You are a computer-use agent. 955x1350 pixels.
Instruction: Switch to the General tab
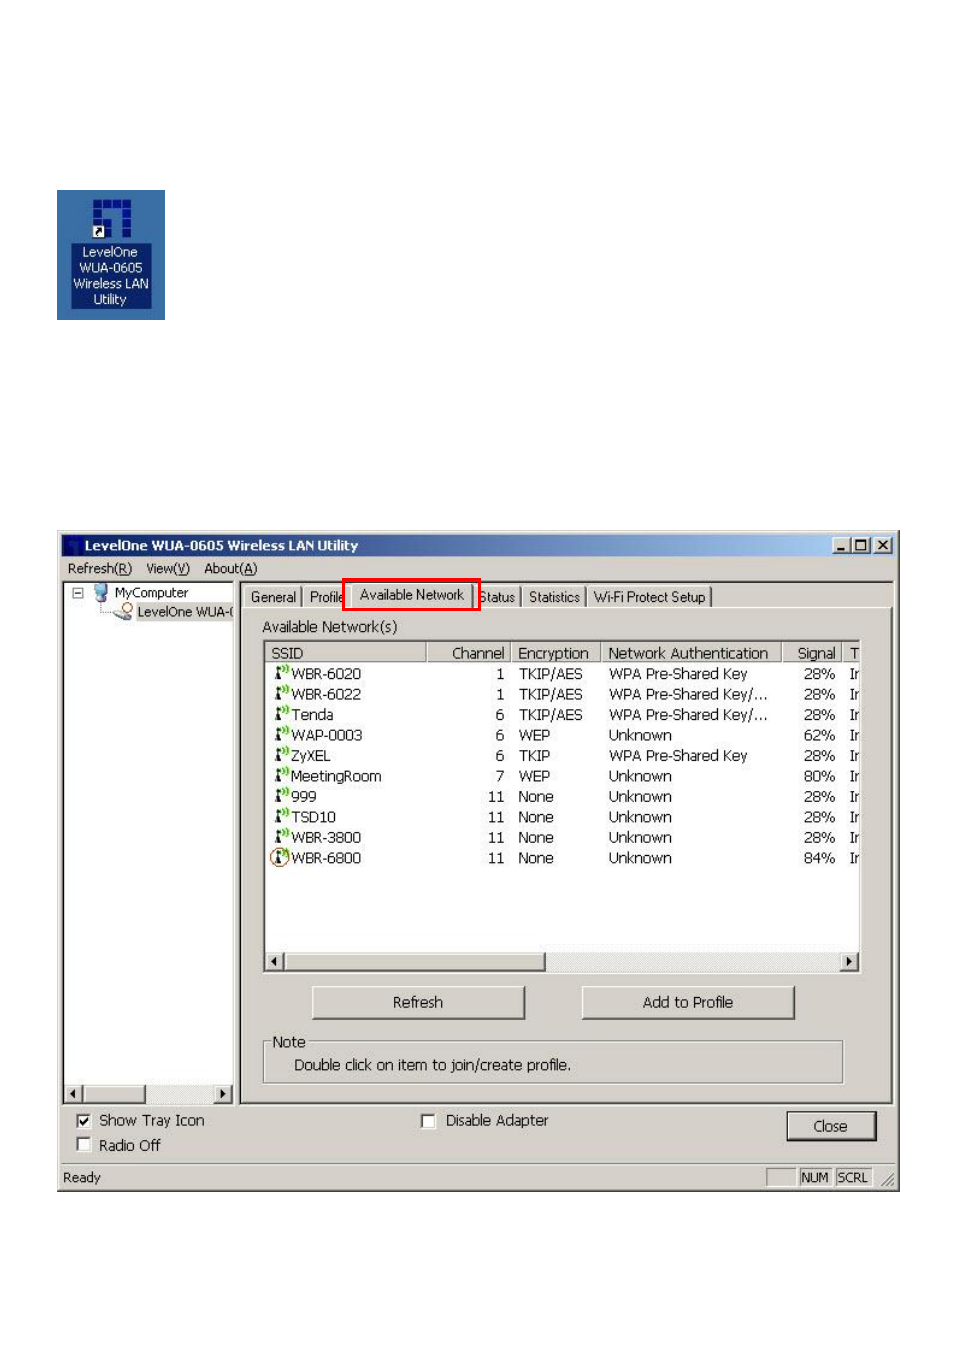(x=273, y=597)
